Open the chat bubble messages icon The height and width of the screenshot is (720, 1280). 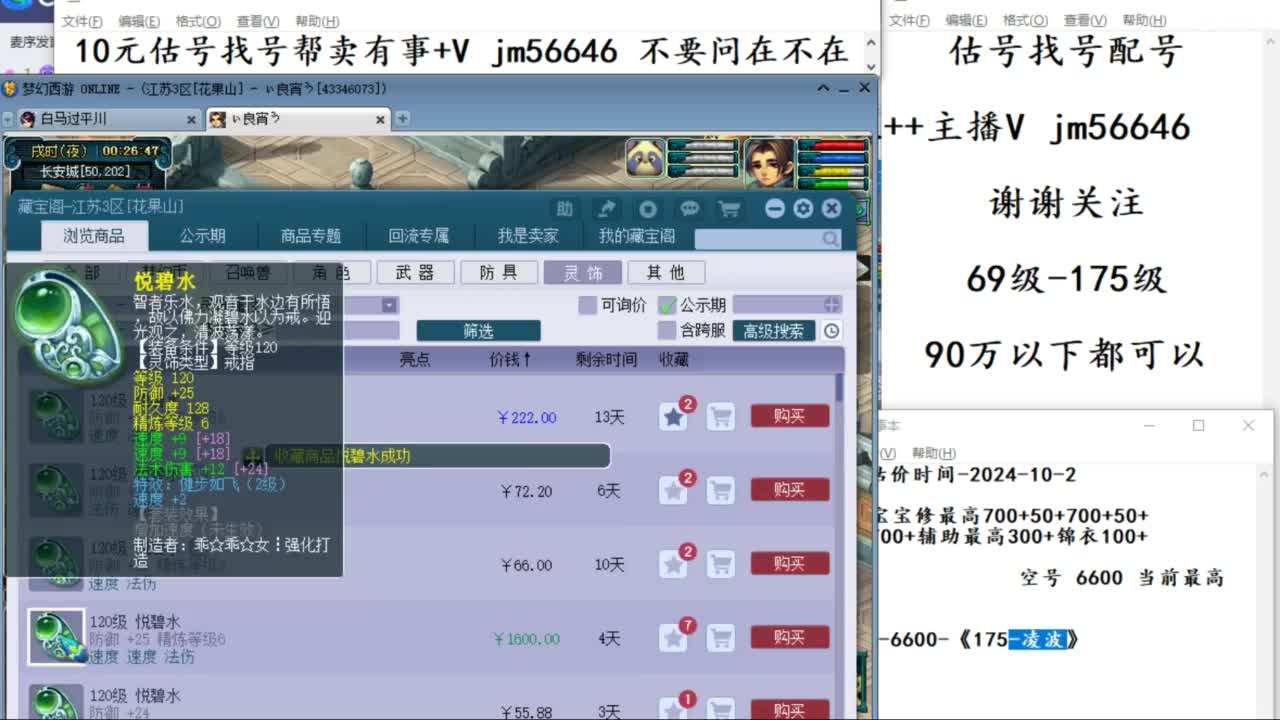pyautogui.click(x=689, y=209)
